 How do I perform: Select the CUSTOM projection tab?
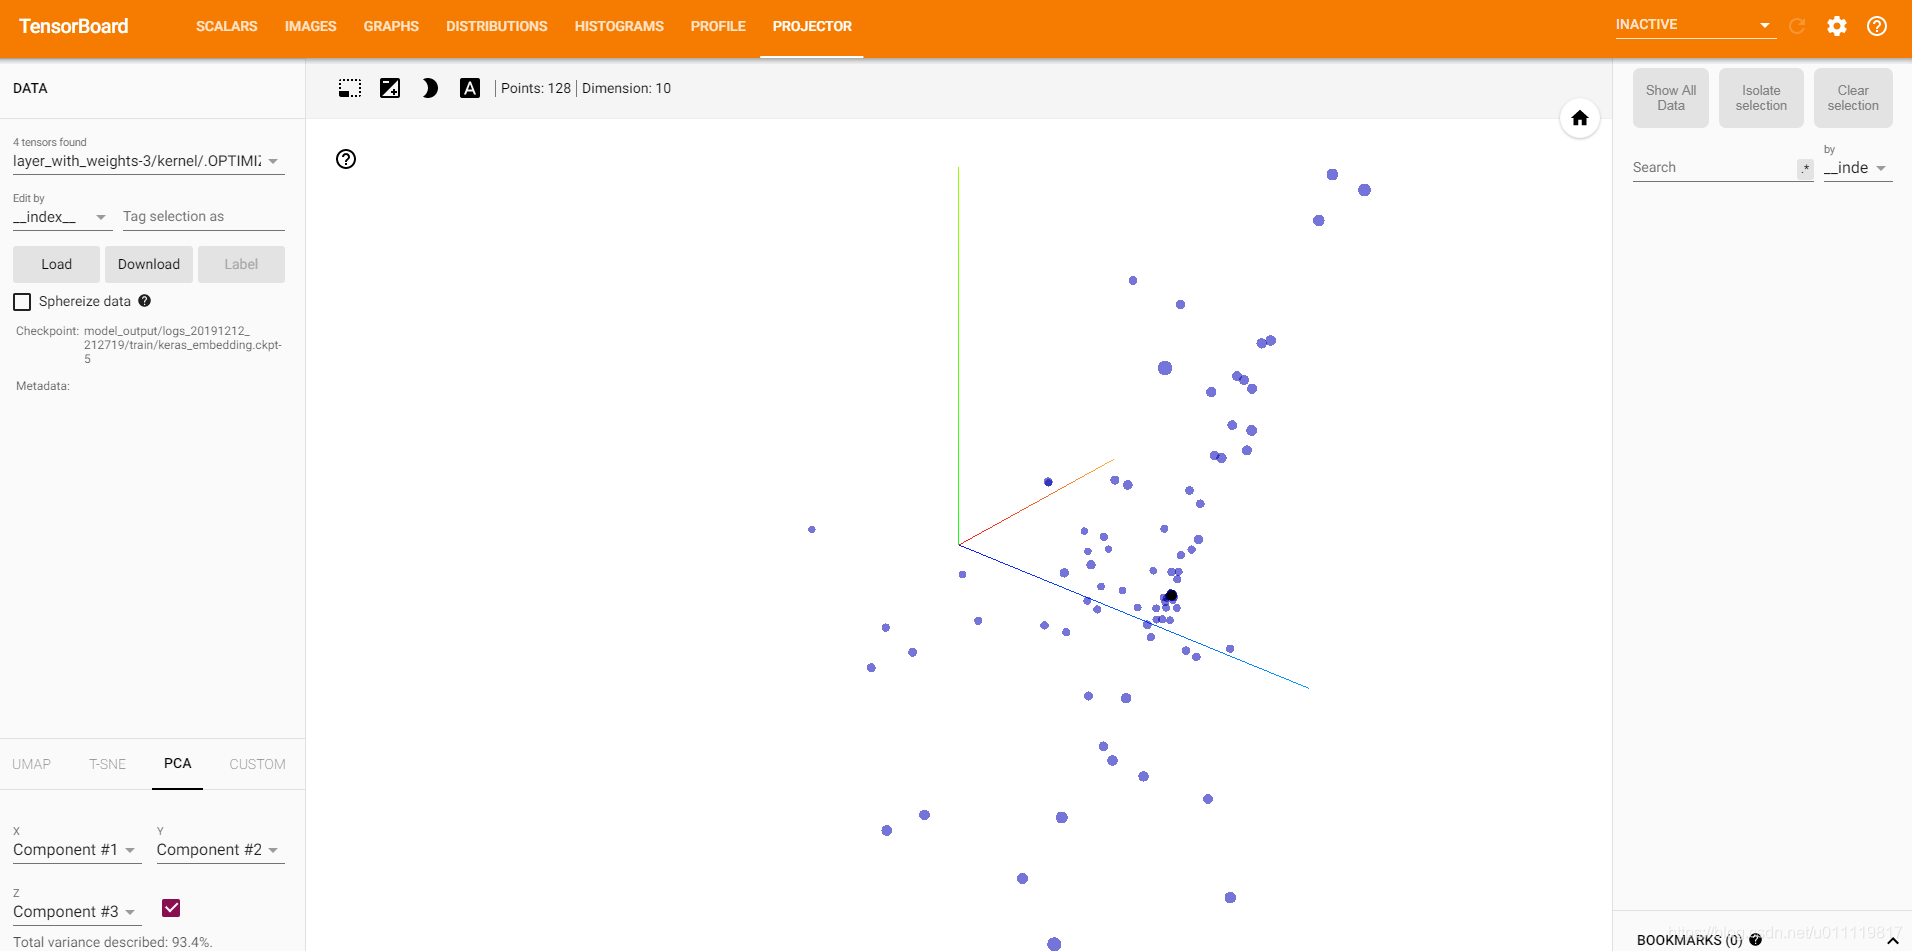(x=257, y=764)
